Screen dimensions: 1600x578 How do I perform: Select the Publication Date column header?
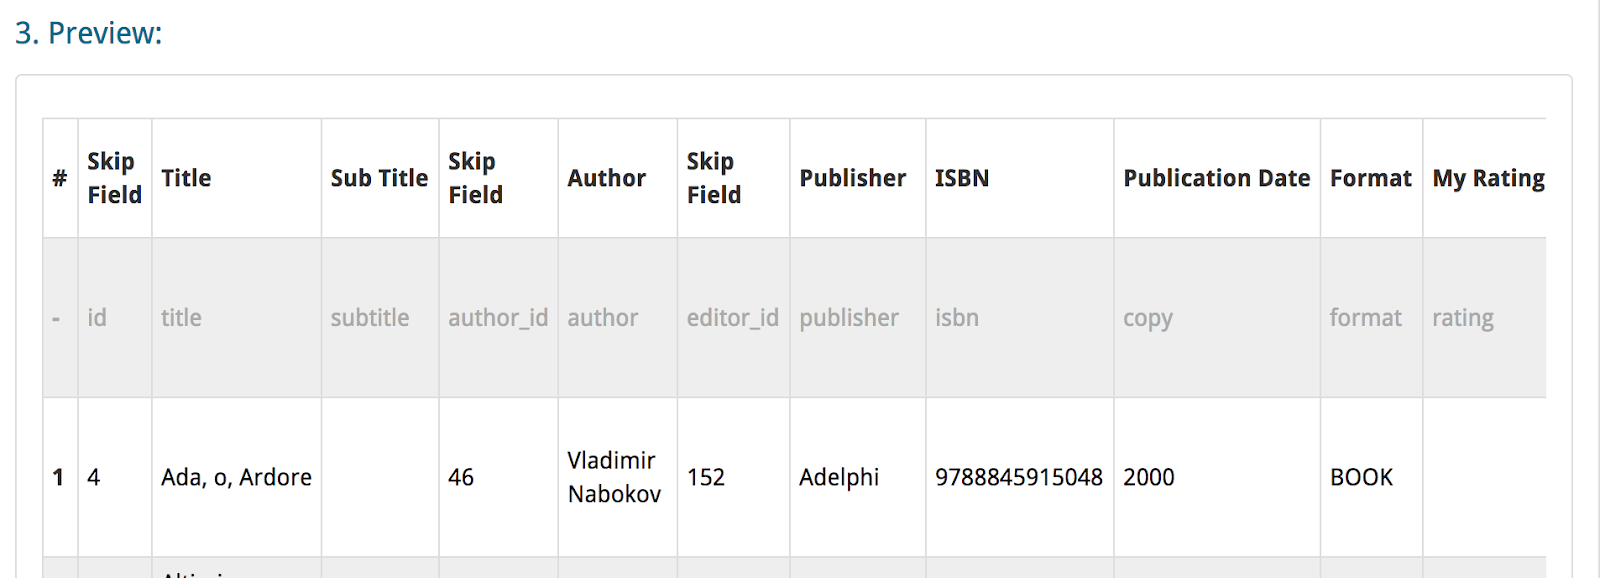(x=1216, y=178)
